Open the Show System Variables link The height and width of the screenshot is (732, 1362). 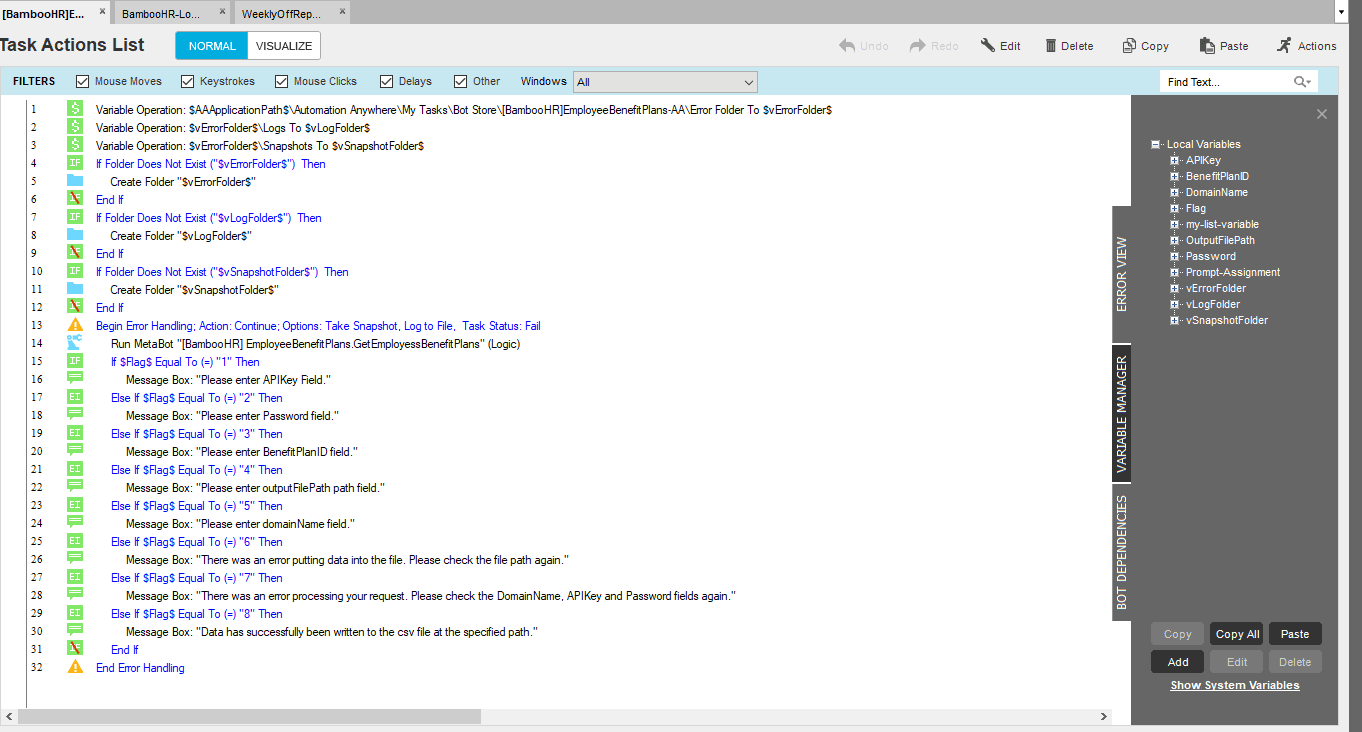point(1235,685)
